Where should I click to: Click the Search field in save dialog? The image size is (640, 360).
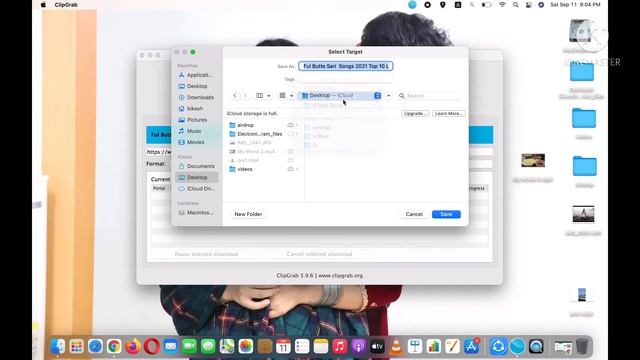(429, 96)
